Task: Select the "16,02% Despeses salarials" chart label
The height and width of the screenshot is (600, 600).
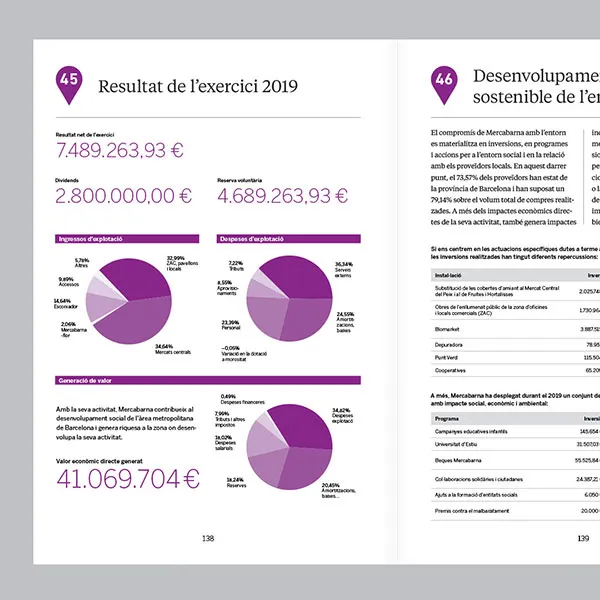Action: [225, 443]
